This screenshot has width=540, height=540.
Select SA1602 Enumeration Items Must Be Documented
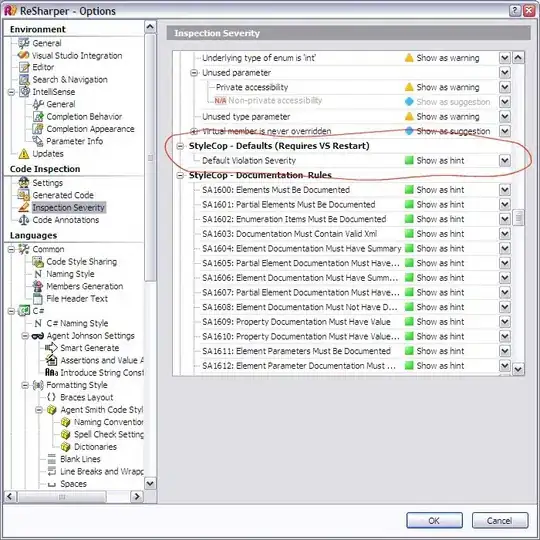[x=294, y=219]
